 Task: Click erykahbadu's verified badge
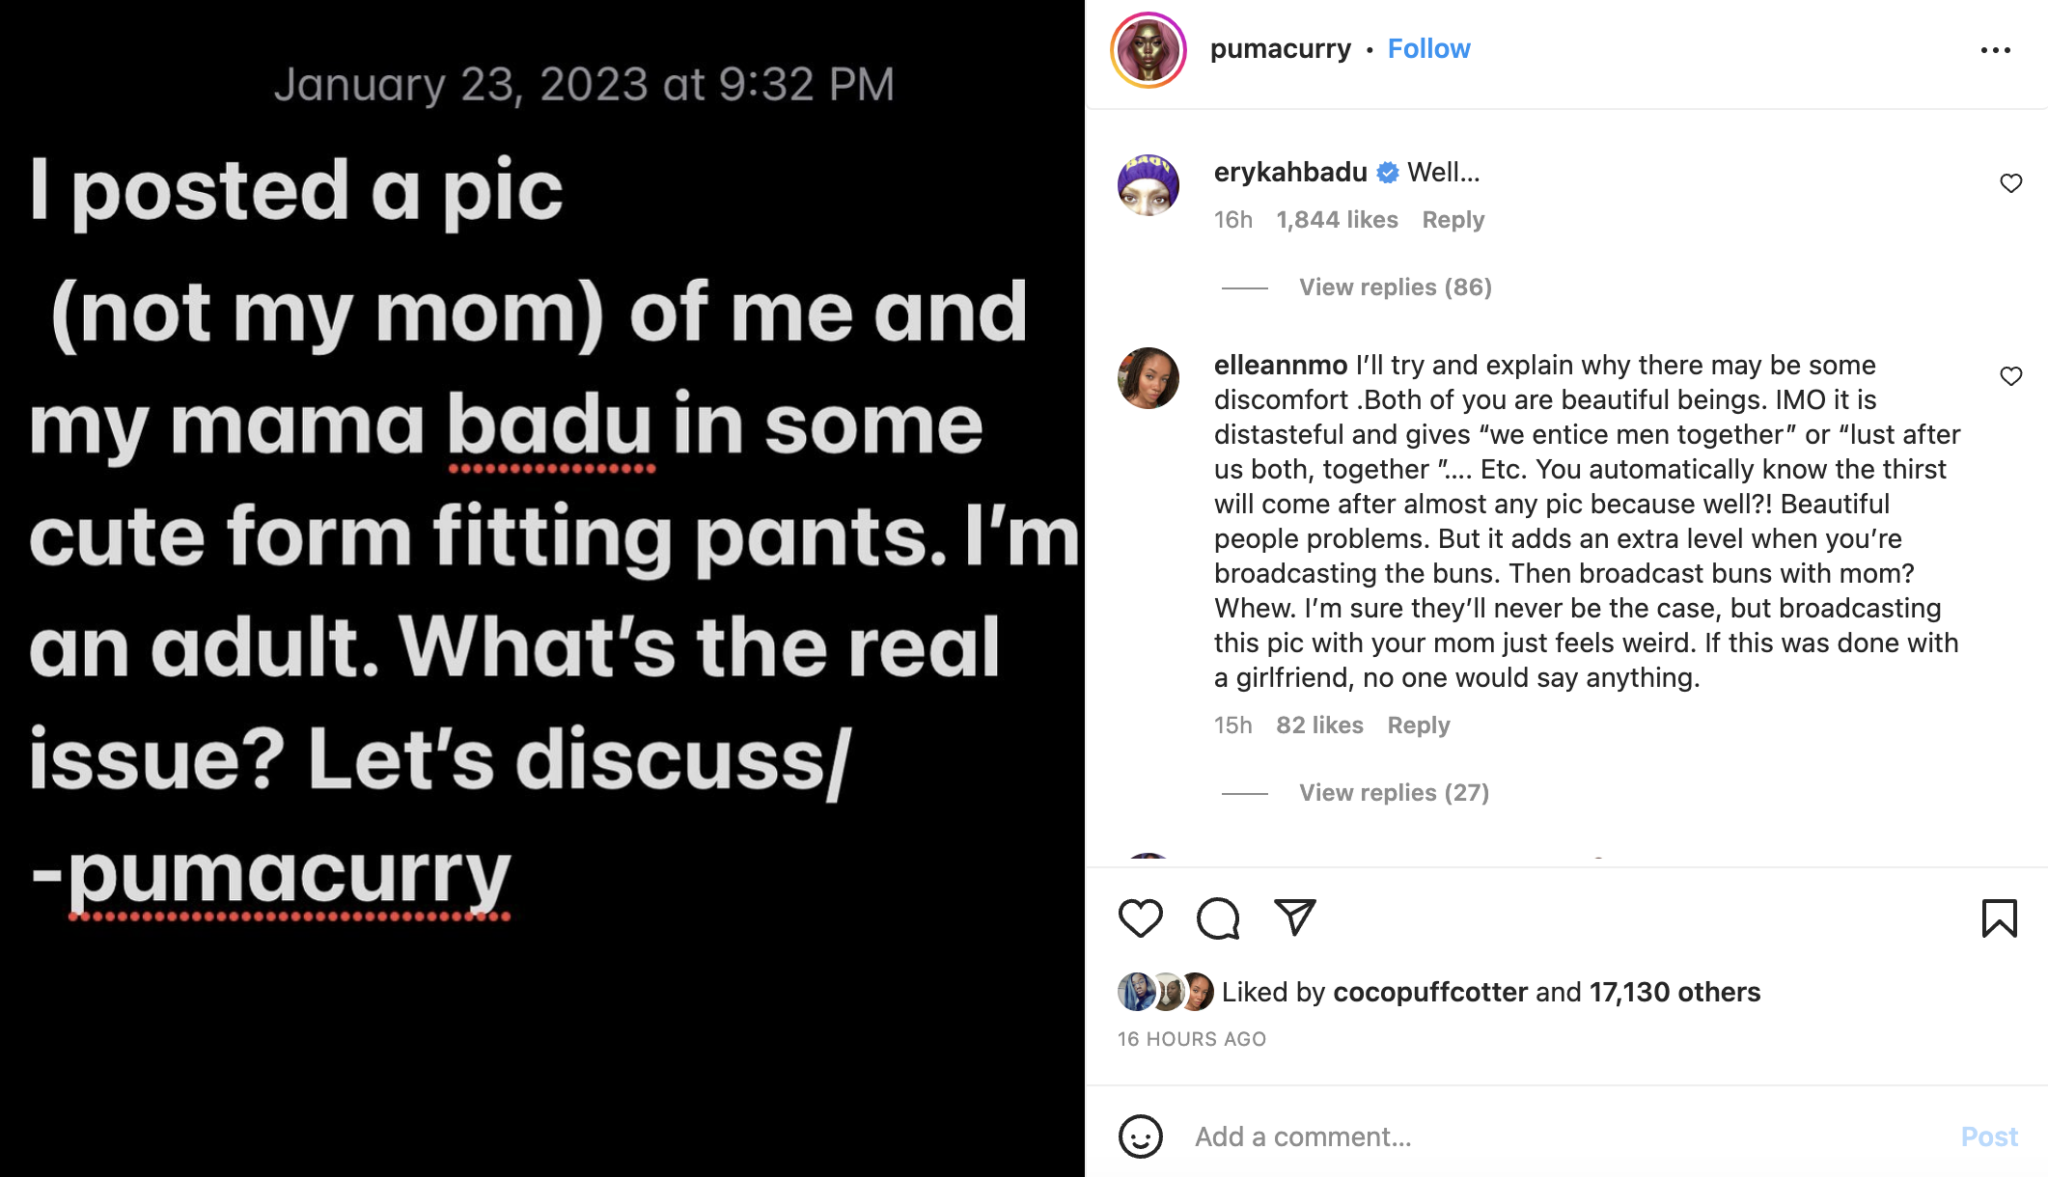[1385, 171]
